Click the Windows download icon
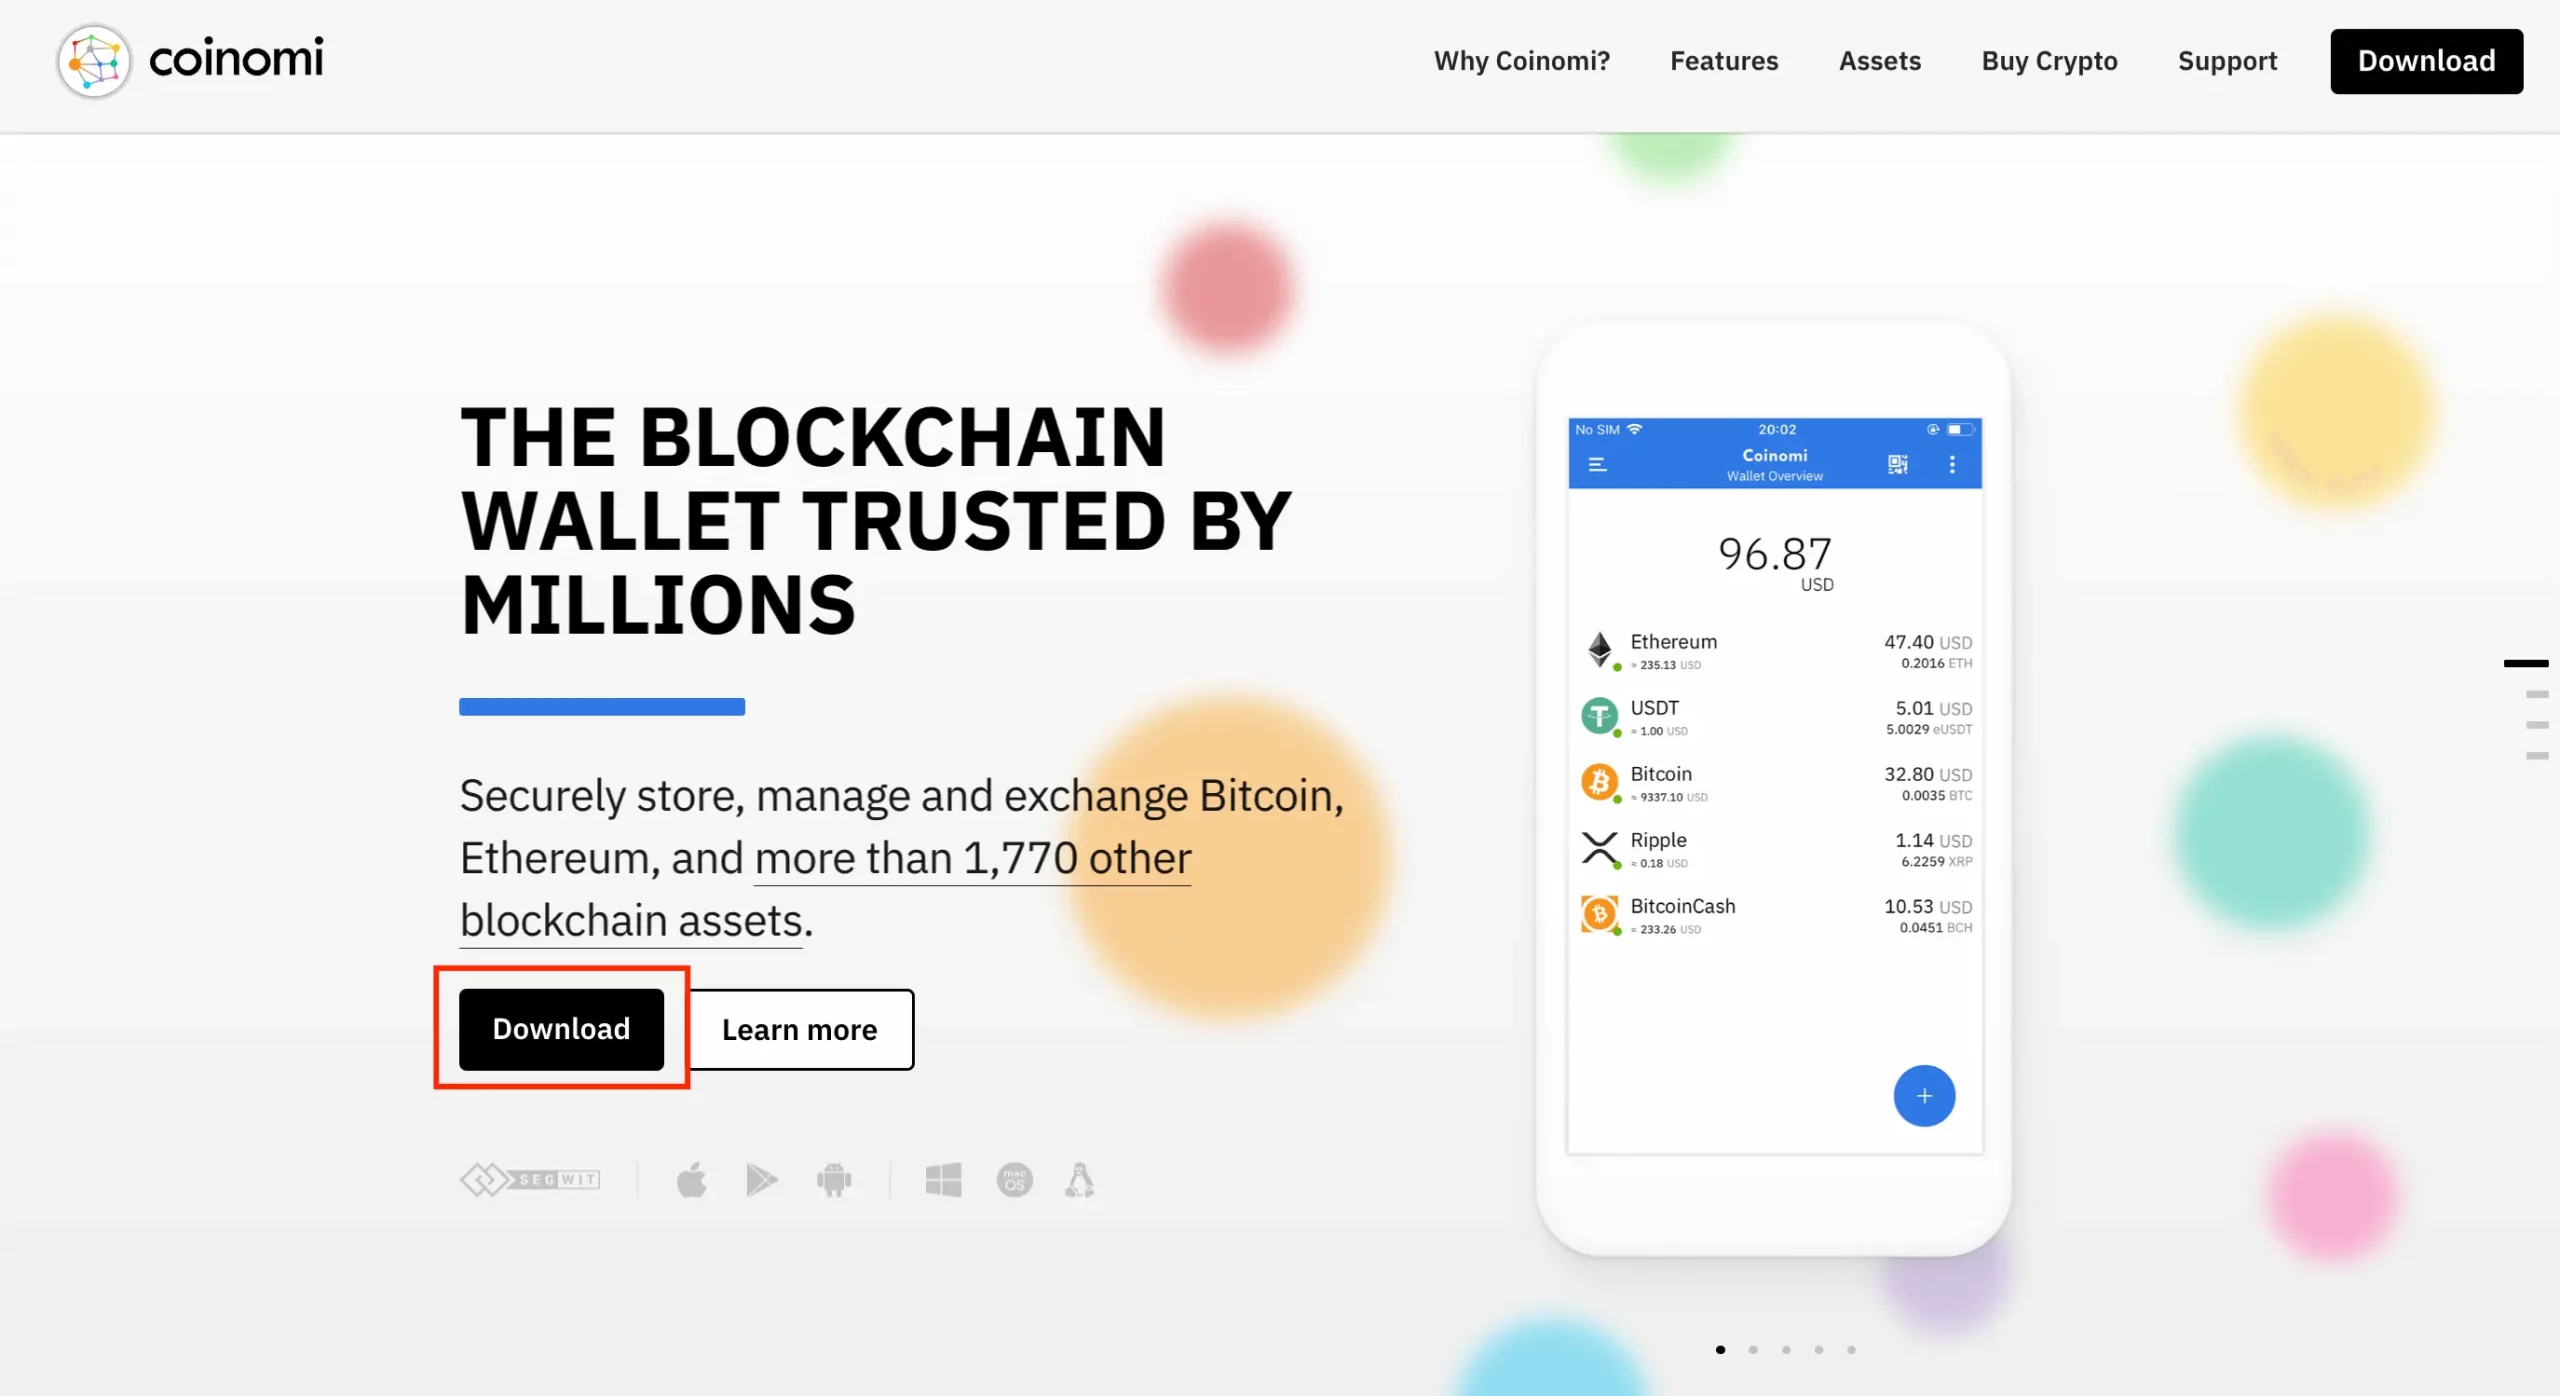This screenshot has width=2560, height=1396. click(944, 1179)
